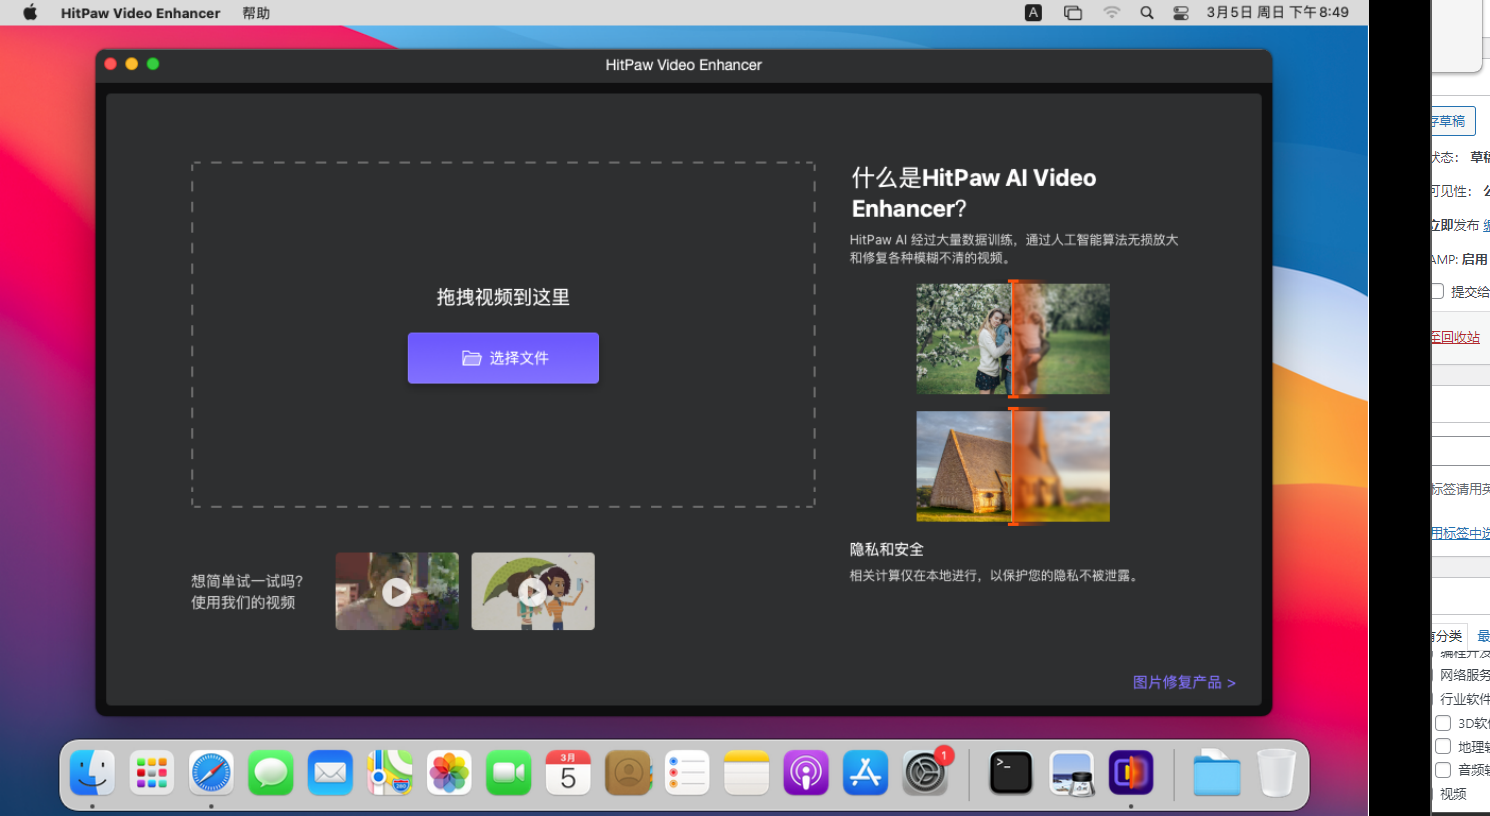The image size is (1490, 816).
Task: Open Preview from the Dock
Action: coord(1071,773)
